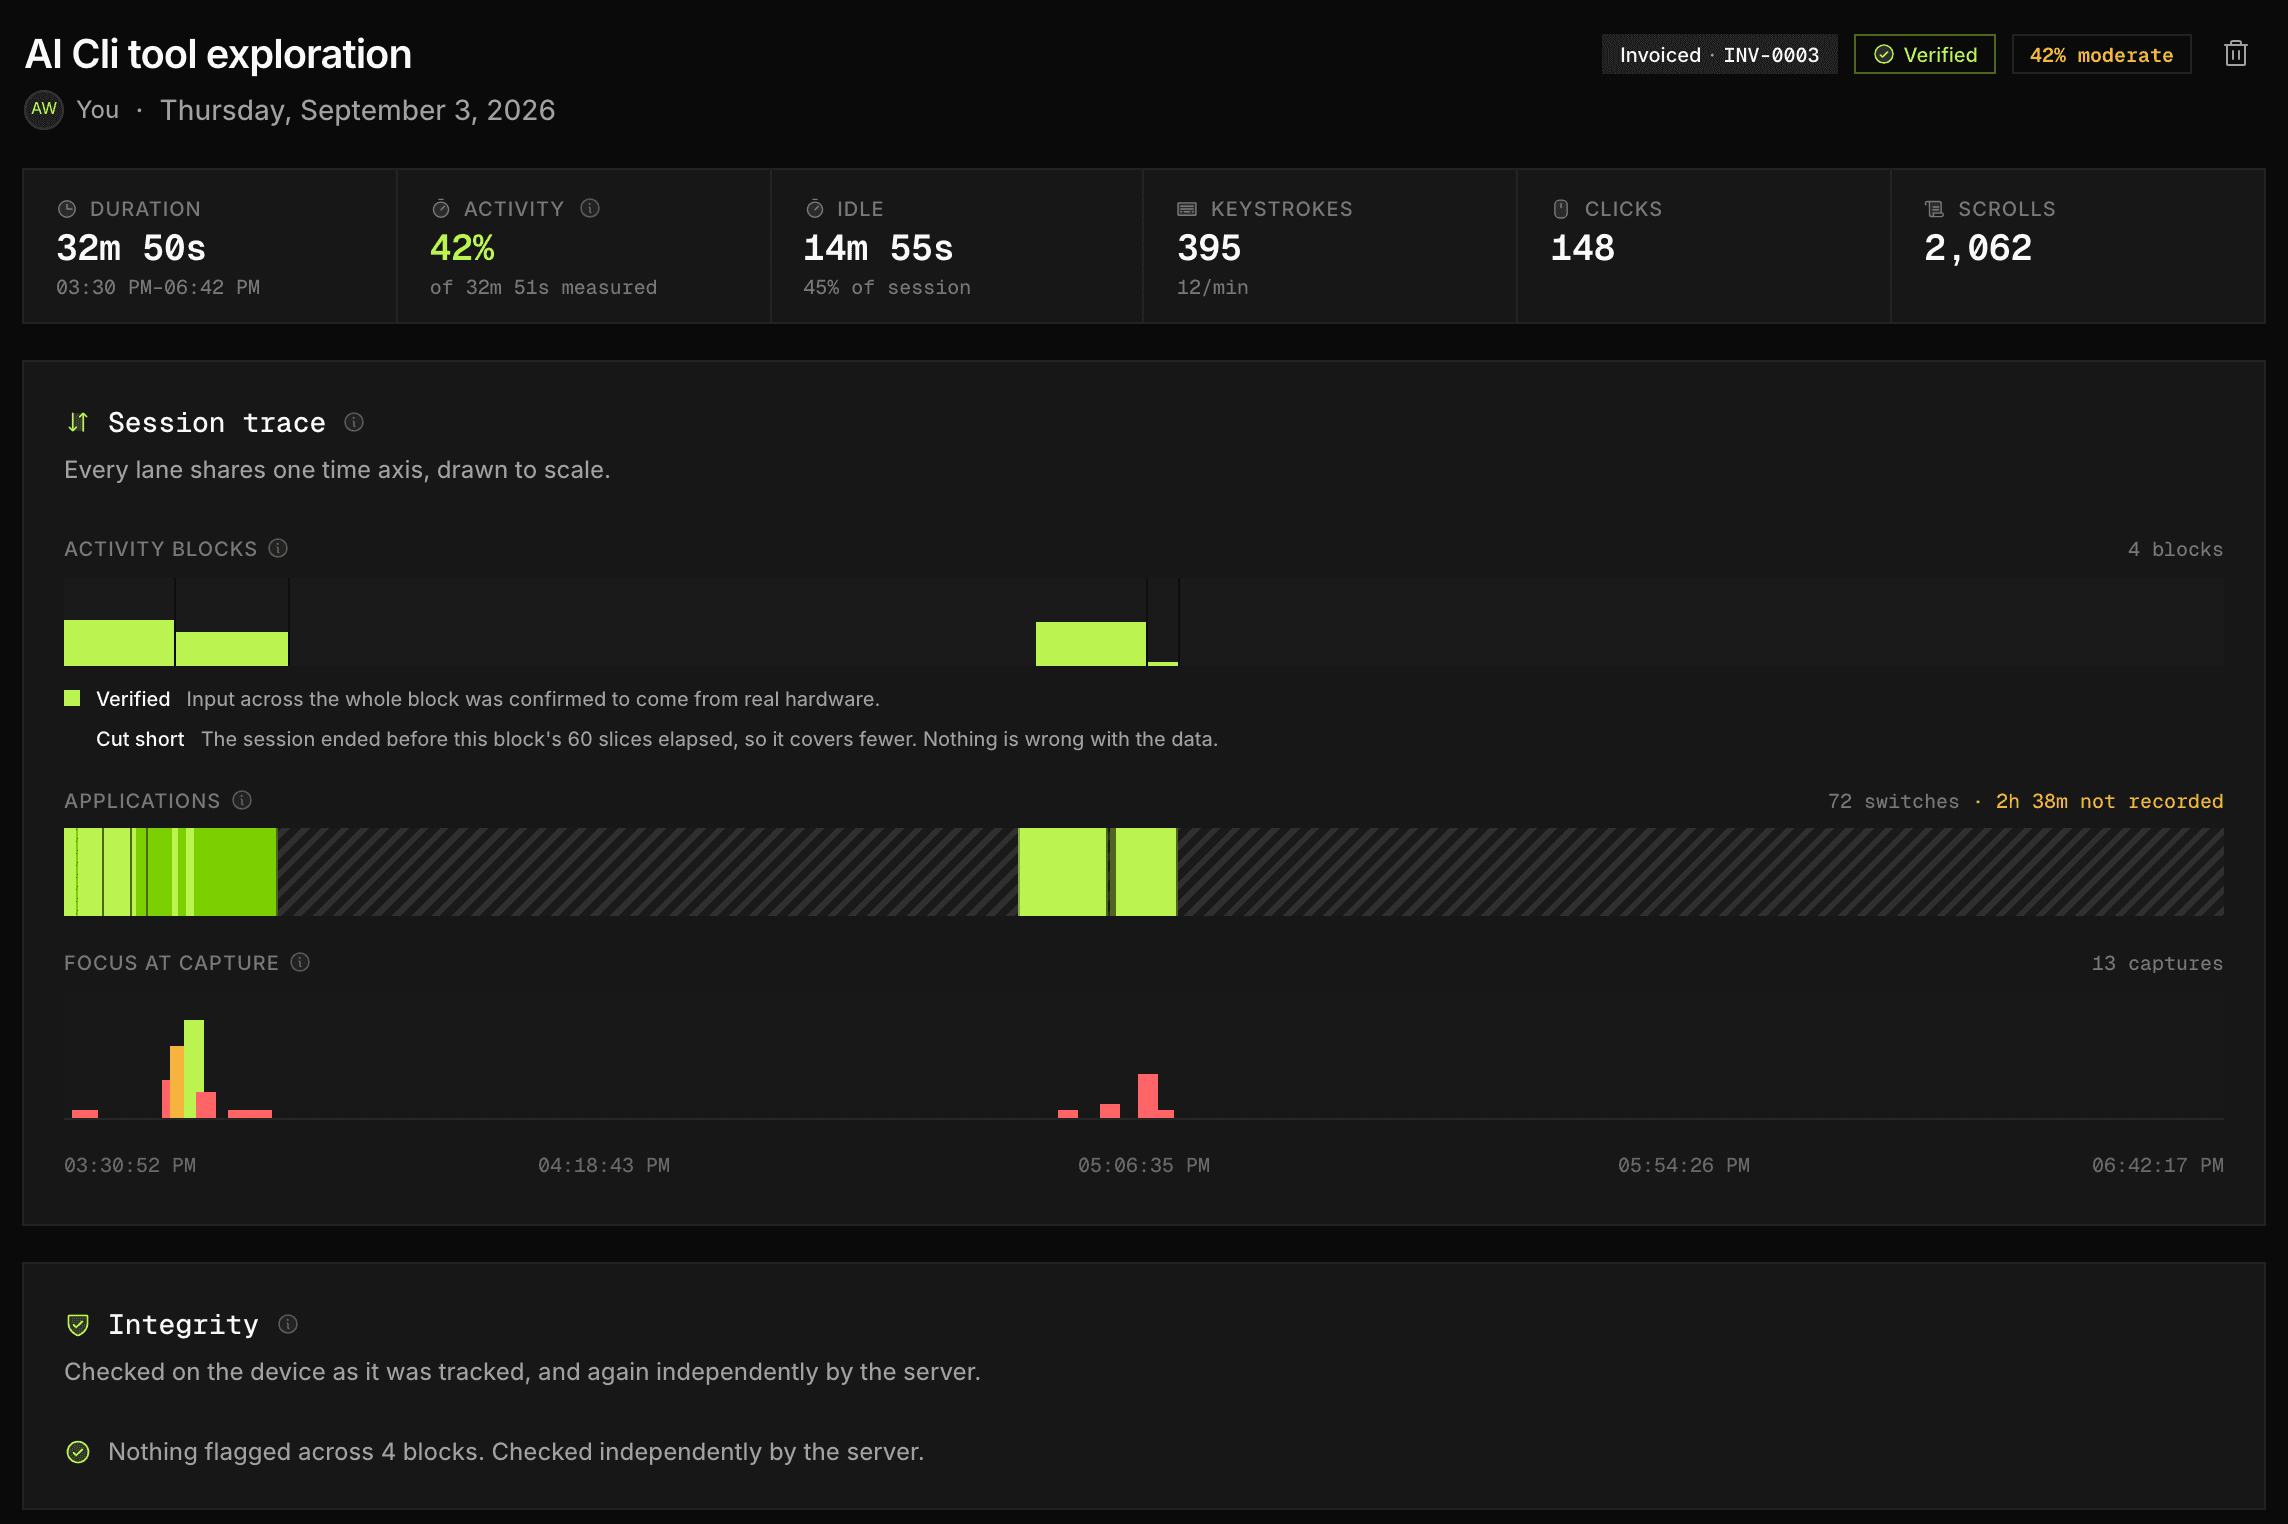Click the orange focus capture bar
Screen dimensions: 2288x1524
coord(177,1082)
